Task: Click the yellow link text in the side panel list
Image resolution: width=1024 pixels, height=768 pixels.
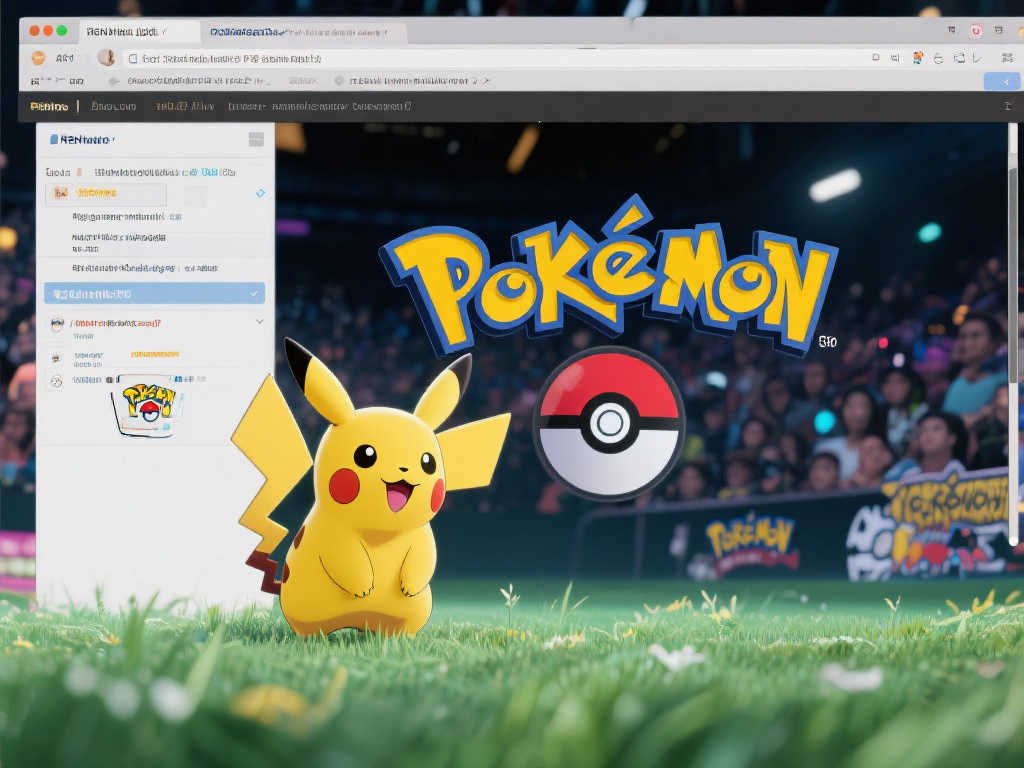Action: [x=154, y=354]
